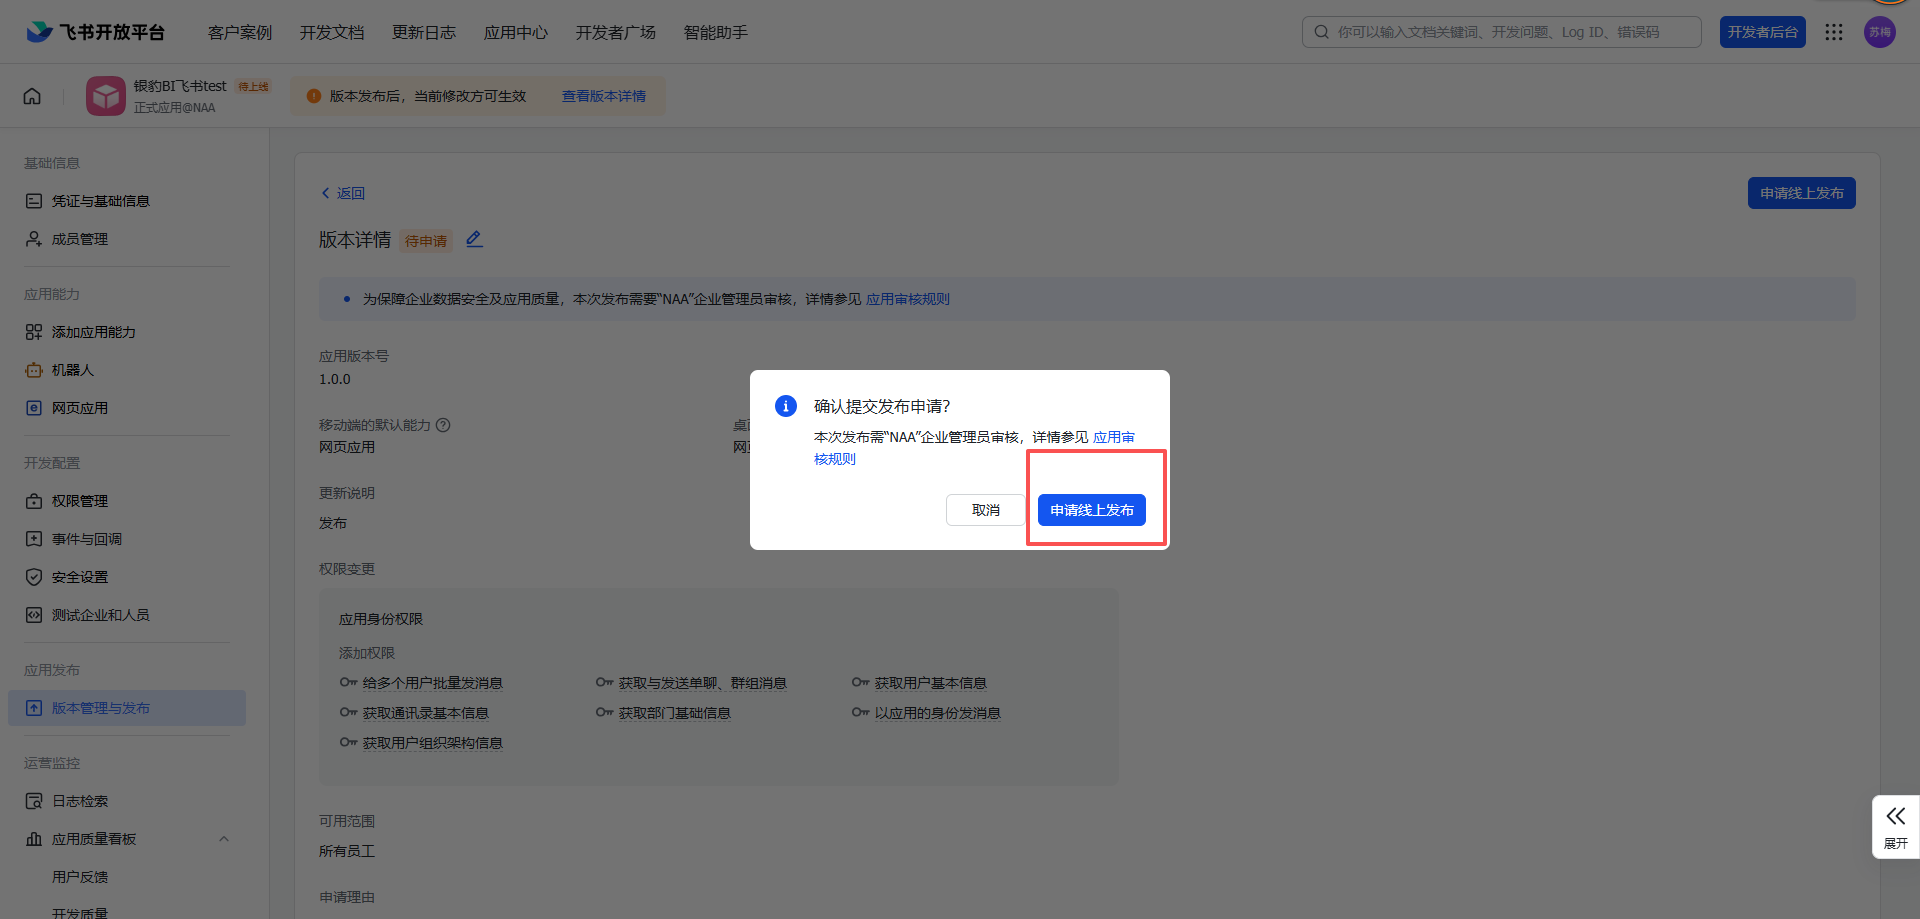Open 开发文档 in the top navigation
The image size is (1920, 919).
tap(331, 32)
